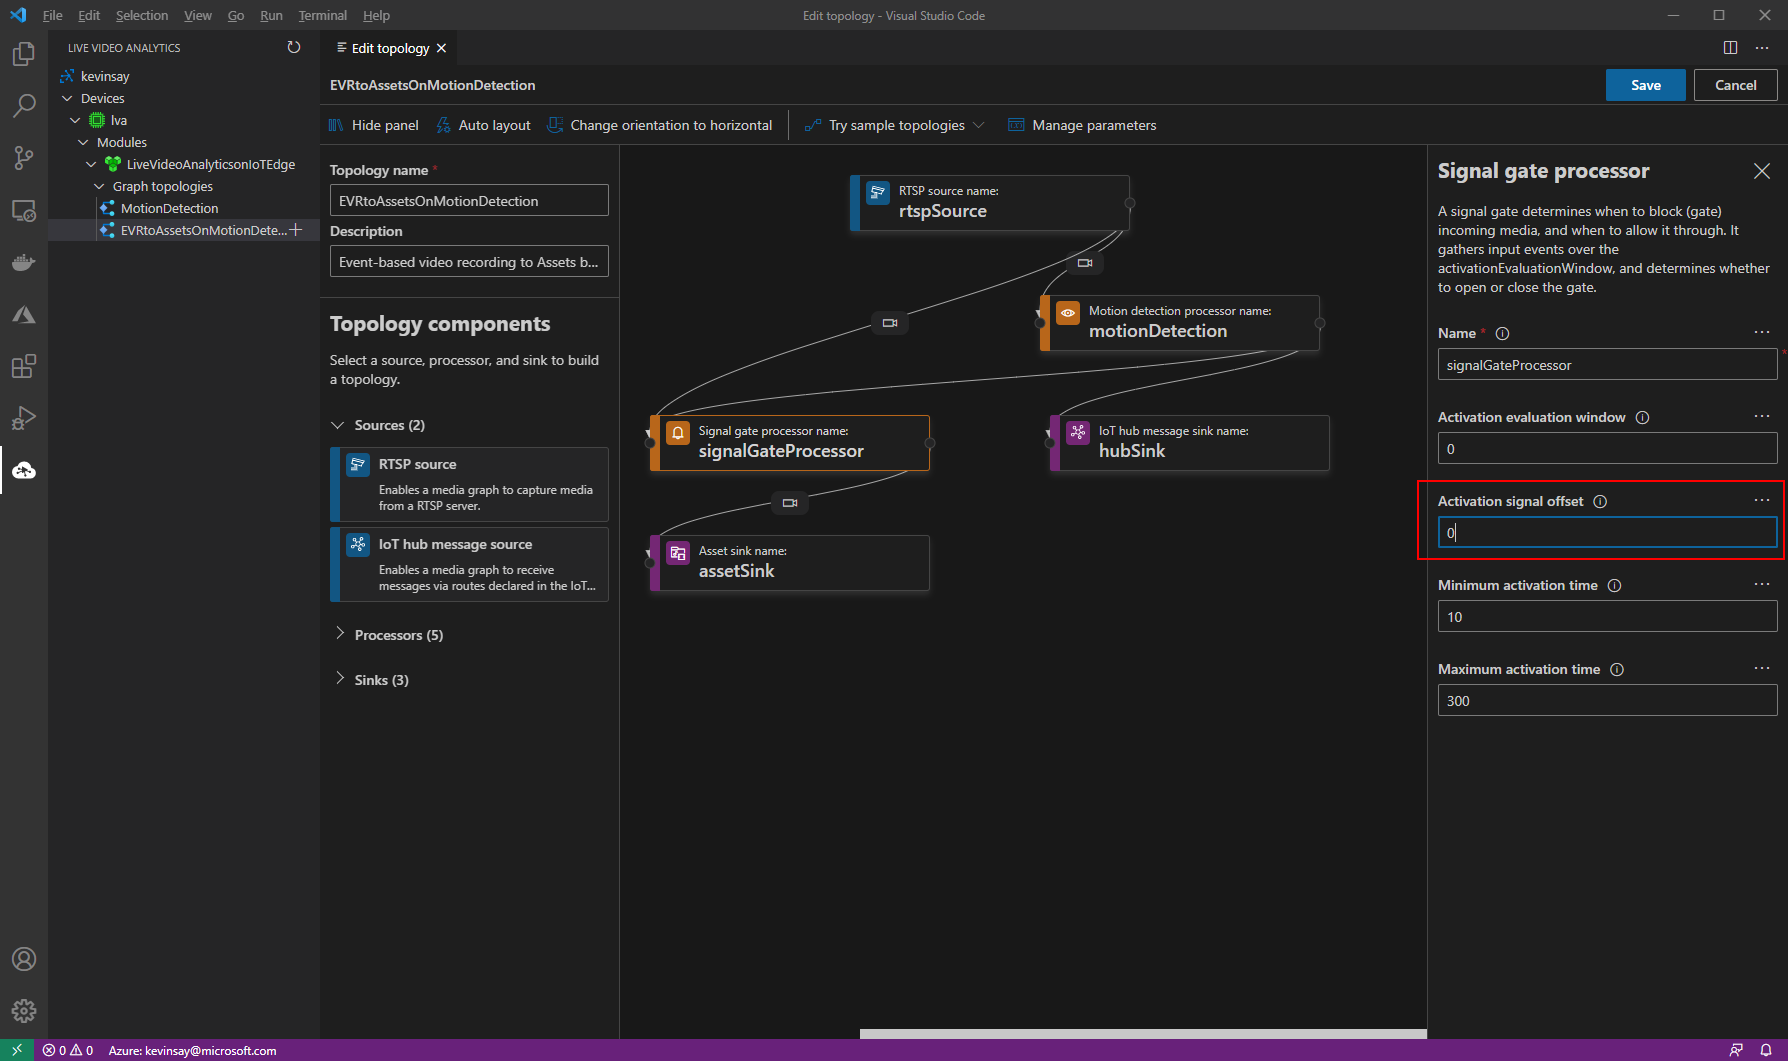The height and width of the screenshot is (1061, 1788).
Task: Refresh the Live Video Analytics panel
Action: [294, 47]
